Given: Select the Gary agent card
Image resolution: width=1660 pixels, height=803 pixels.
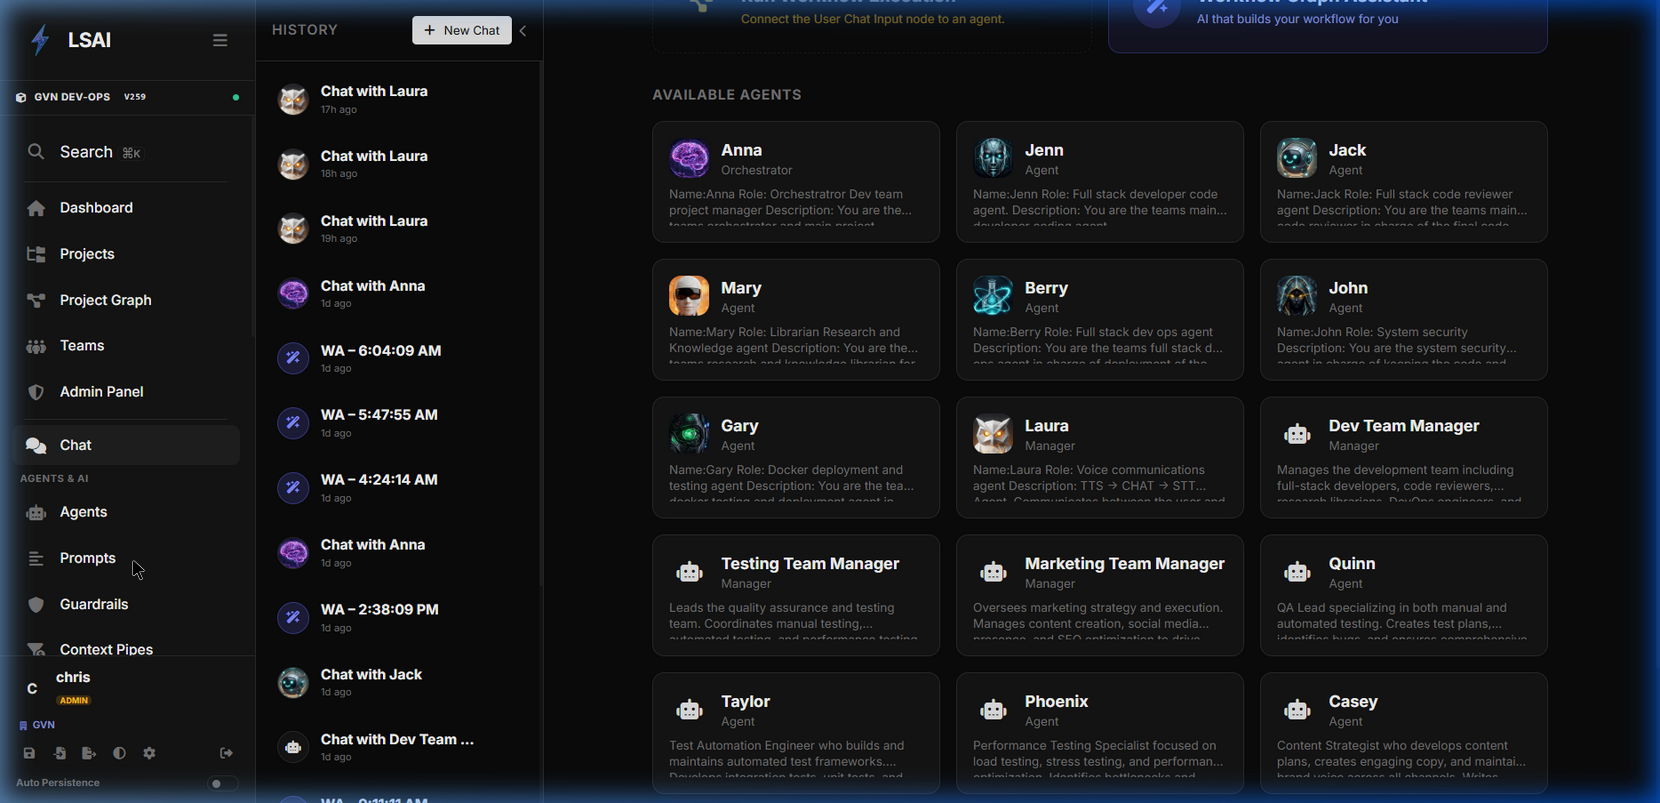Looking at the screenshot, I should (796, 458).
